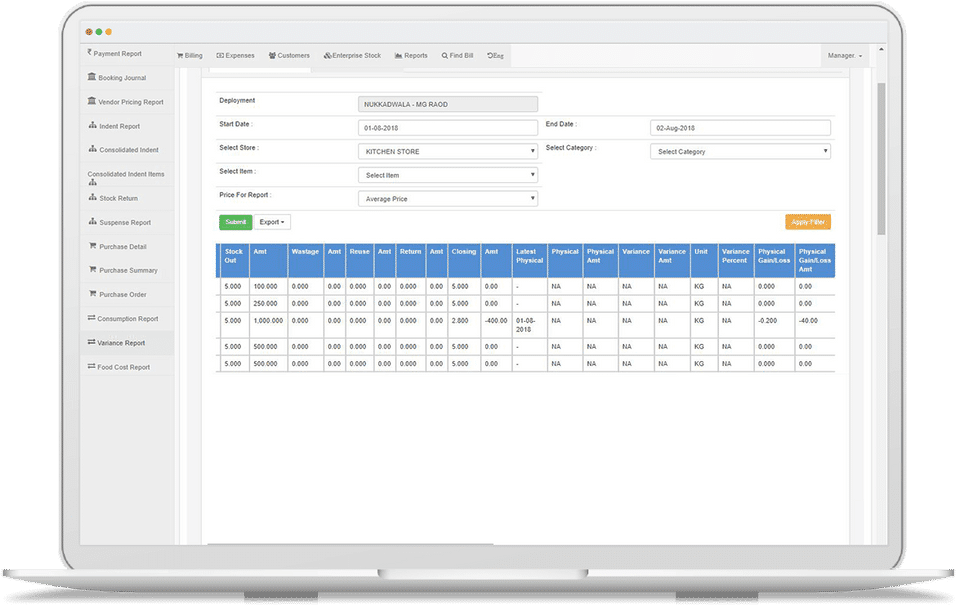The width and height of the screenshot is (960, 606).
Task: Click the scrollbar up arrow
Action: pos(881,50)
